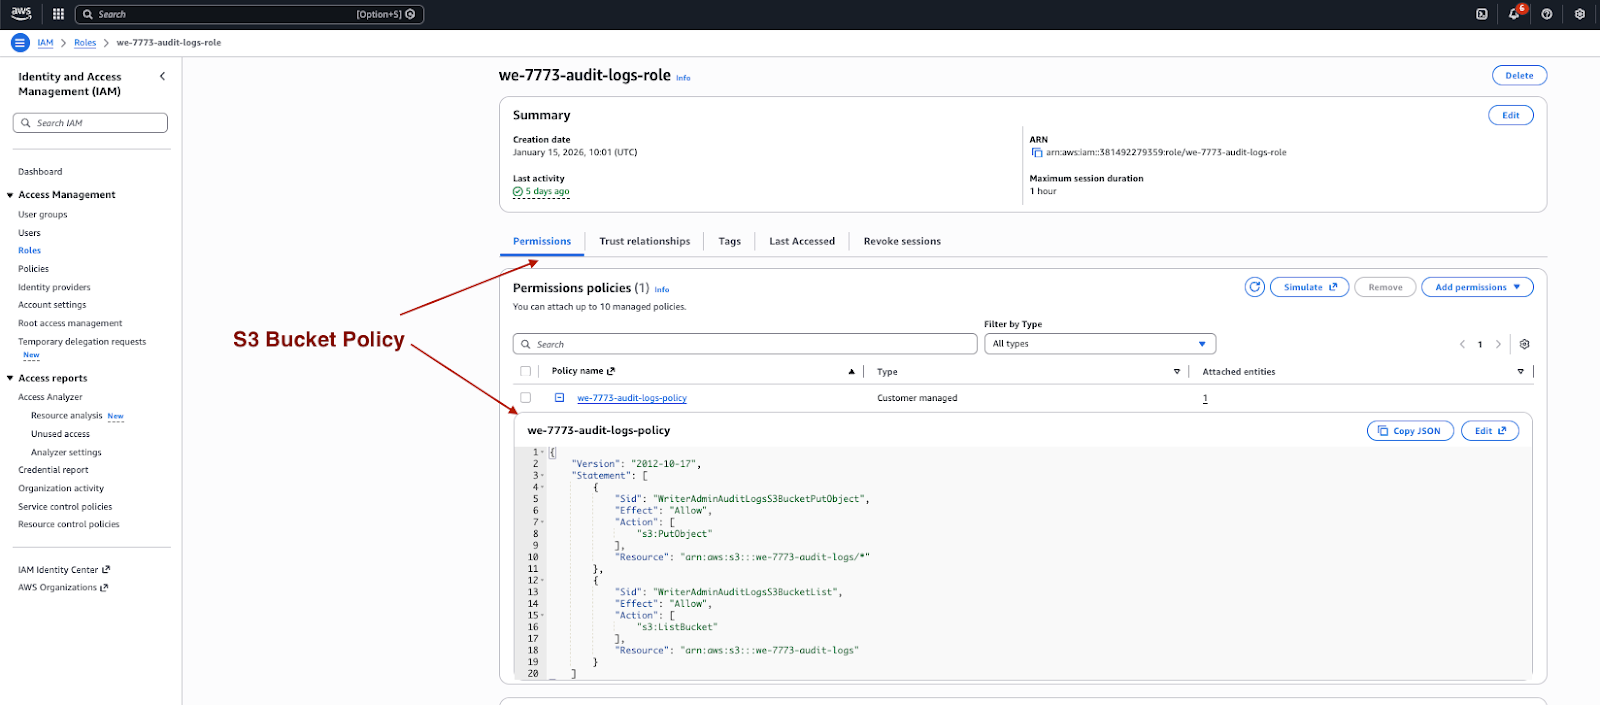Focus the top AWS Search bar
The image size is (1600, 705).
click(x=250, y=14)
